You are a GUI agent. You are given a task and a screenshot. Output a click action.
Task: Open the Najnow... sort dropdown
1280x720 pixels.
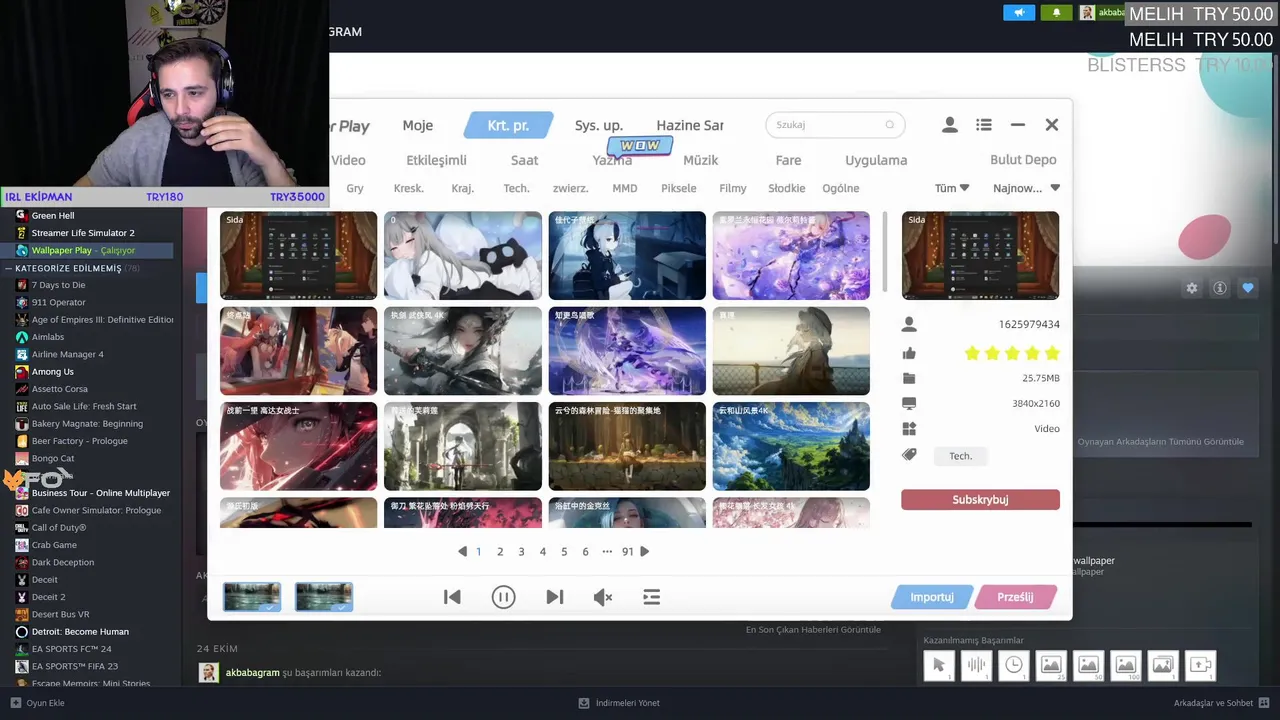(1026, 188)
